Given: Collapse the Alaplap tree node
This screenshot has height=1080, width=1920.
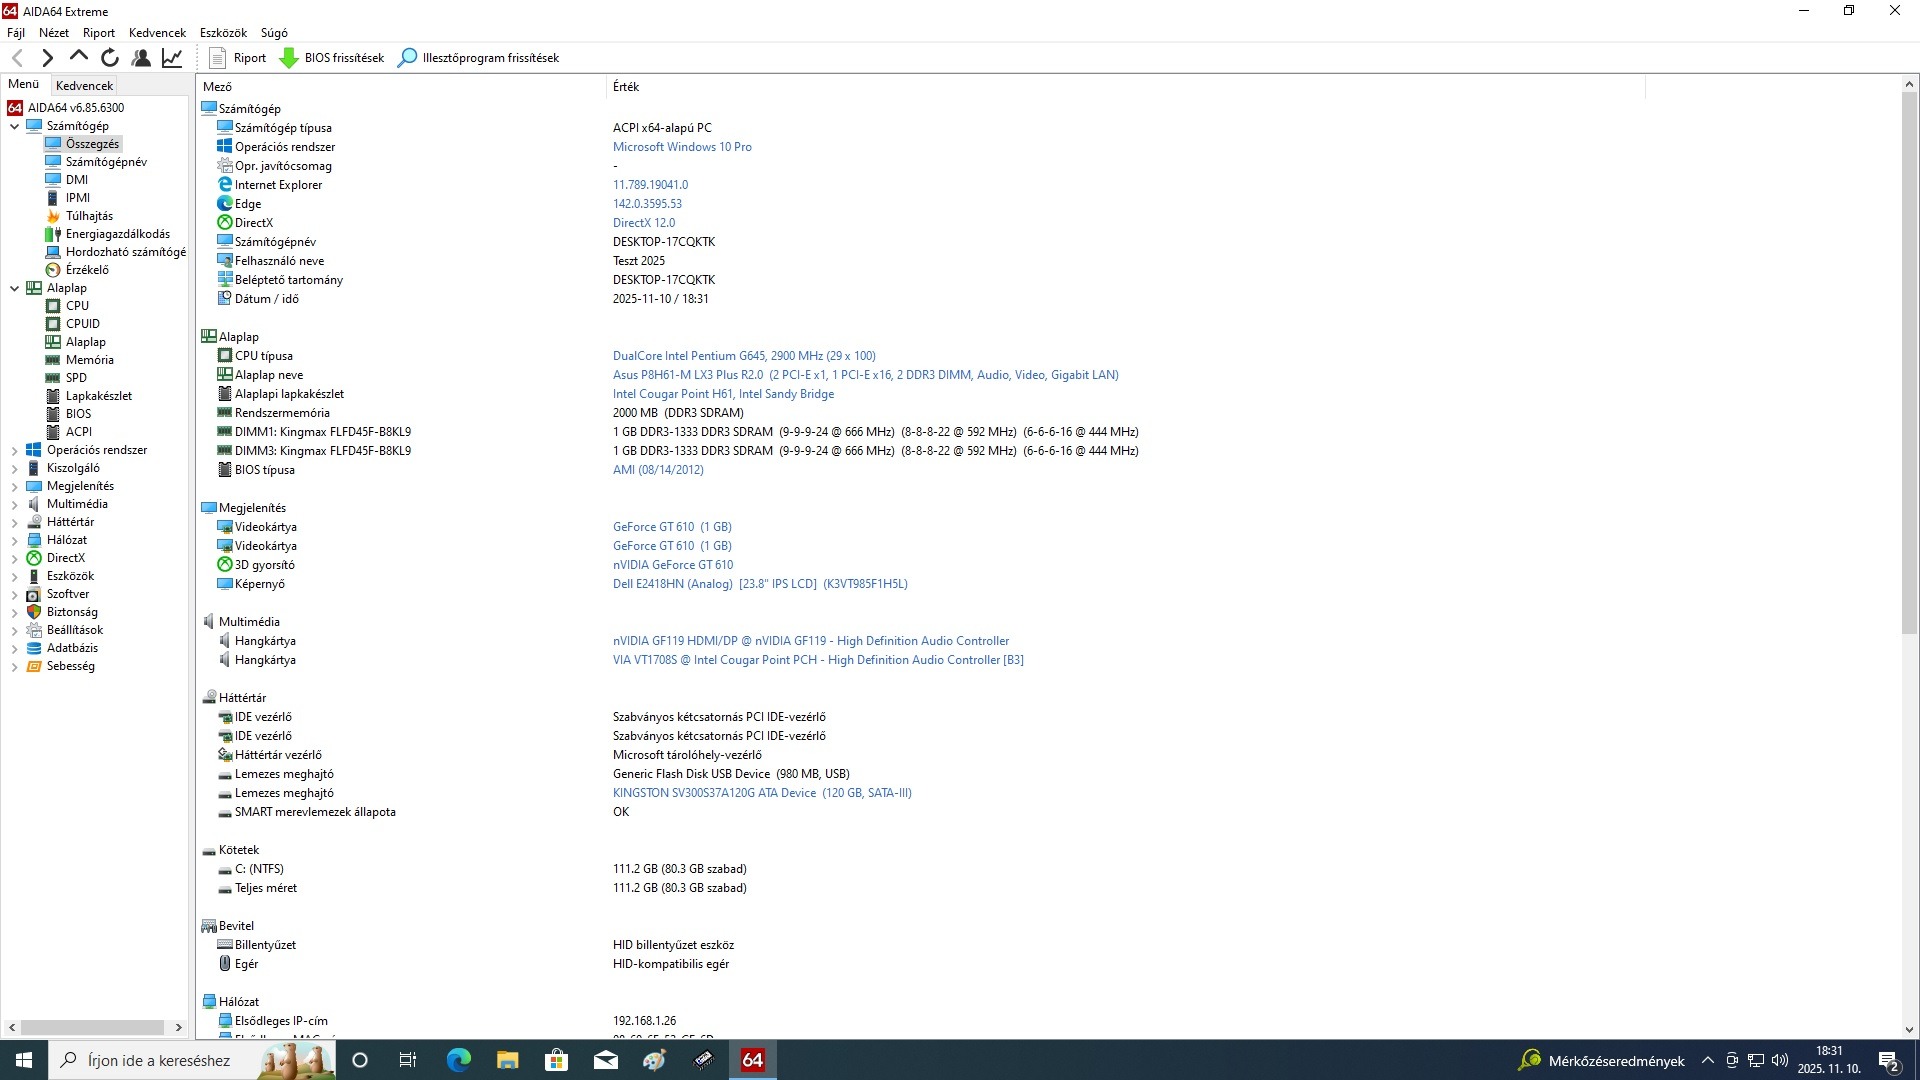Looking at the screenshot, I should (x=14, y=288).
